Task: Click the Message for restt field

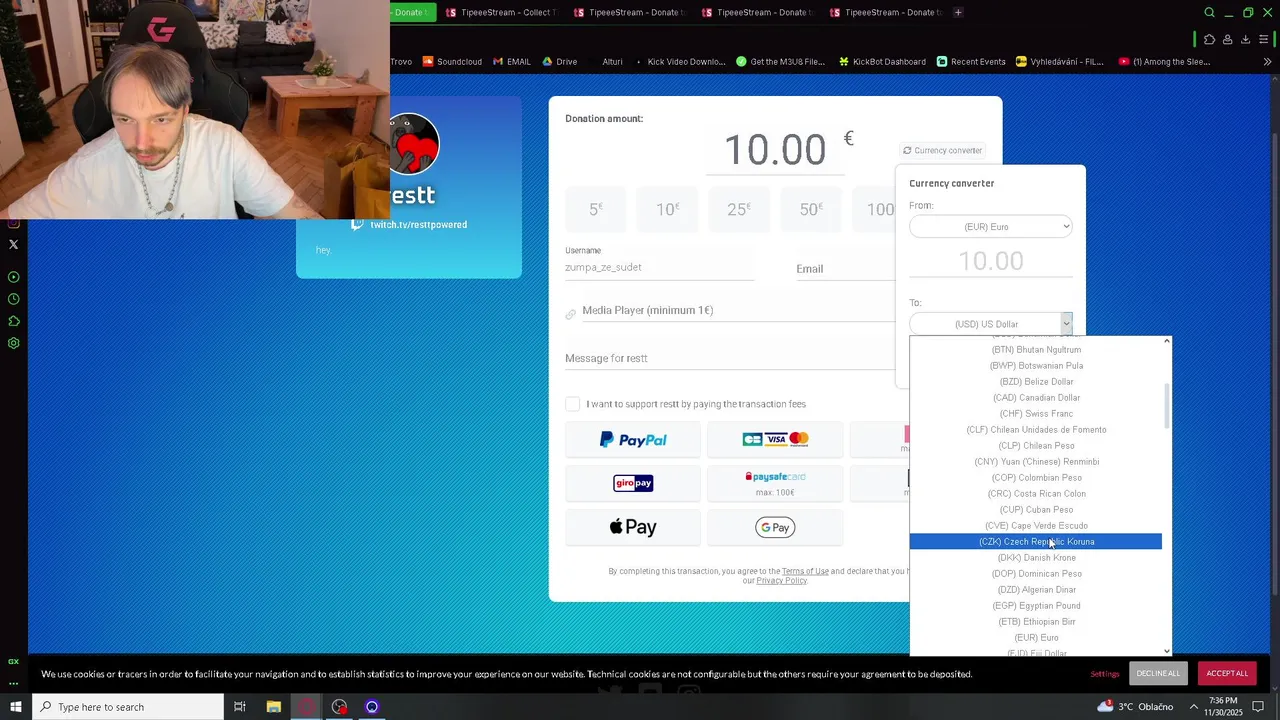Action: pos(730,358)
